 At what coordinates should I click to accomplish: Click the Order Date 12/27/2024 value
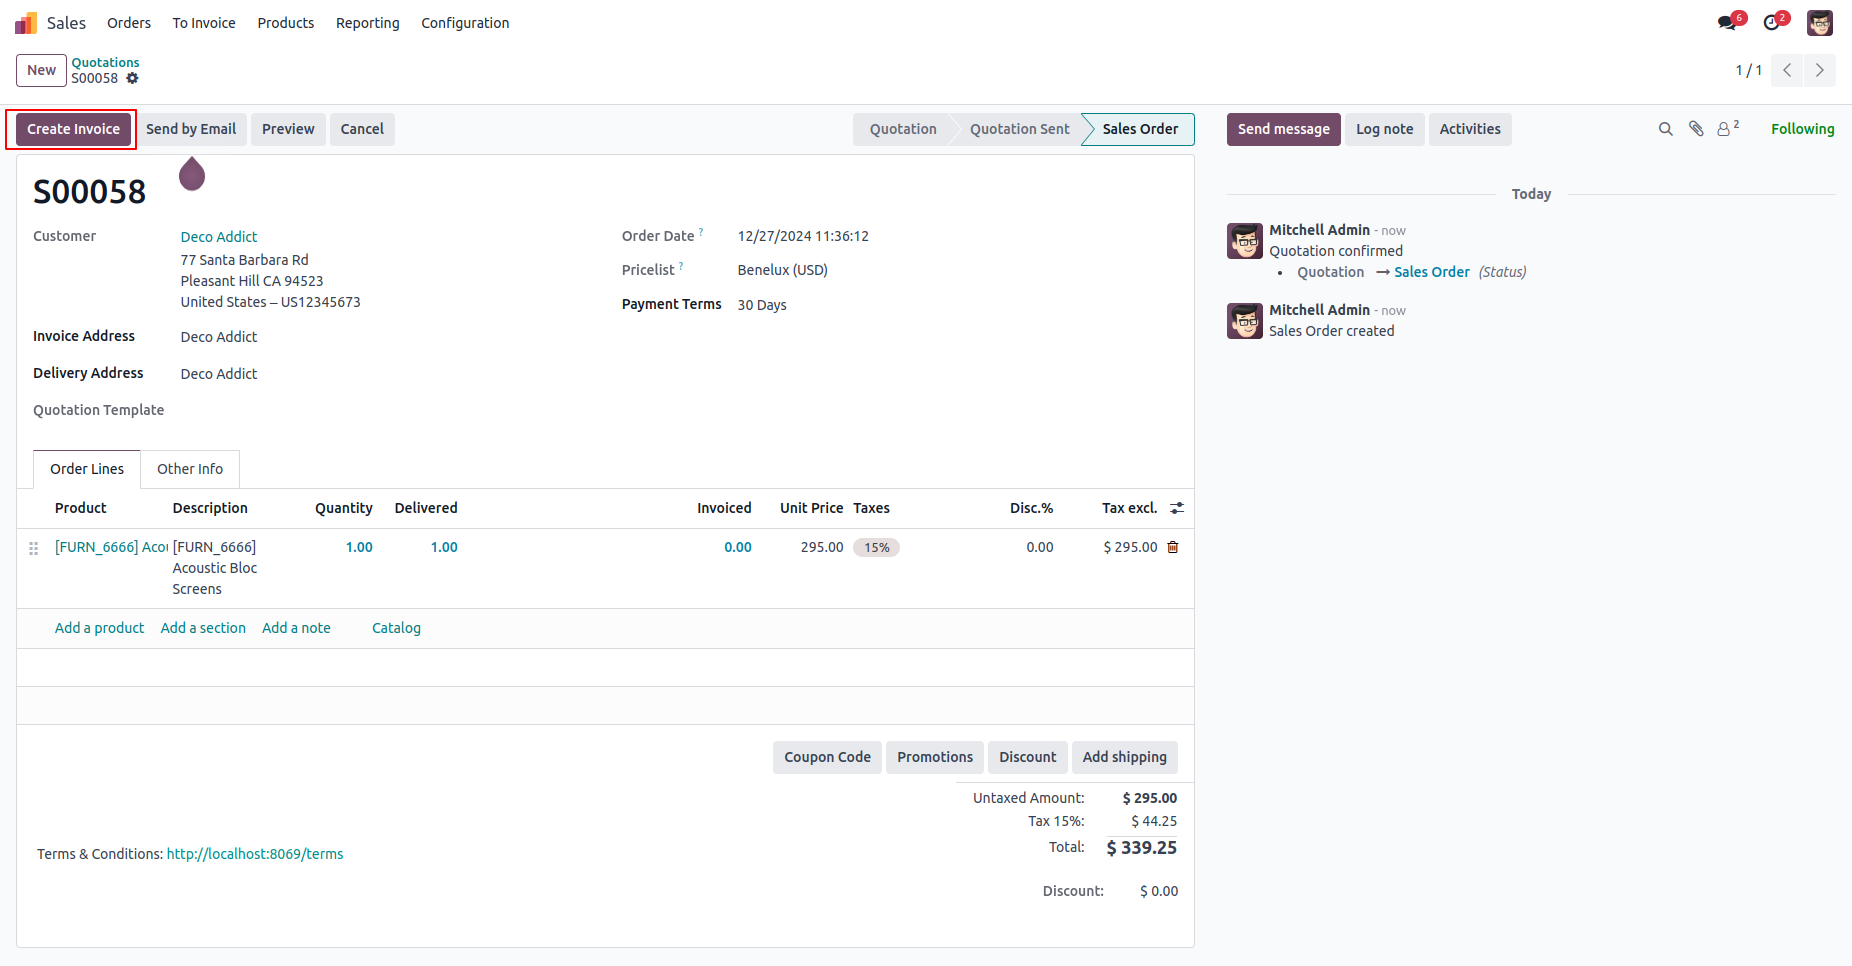[803, 237]
